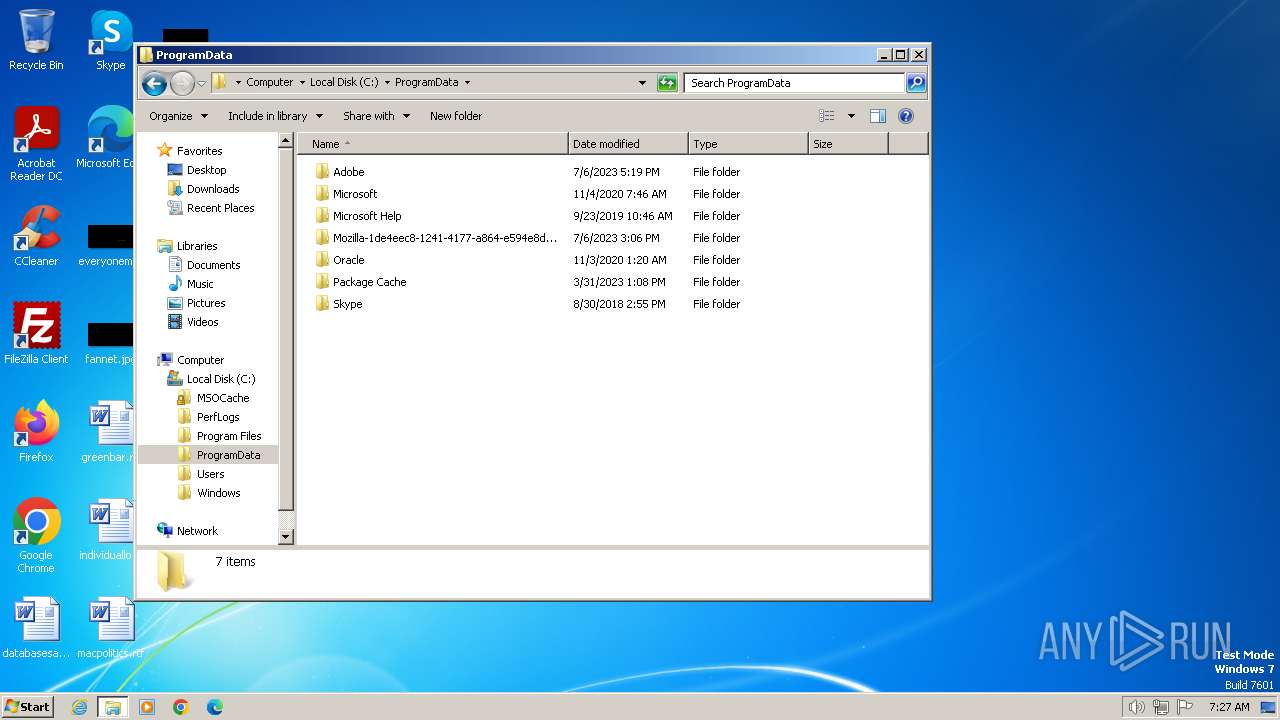Open MSOCache folder in navigation tree
The width and height of the screenshot is (1280, 720).
coord(223,398)
